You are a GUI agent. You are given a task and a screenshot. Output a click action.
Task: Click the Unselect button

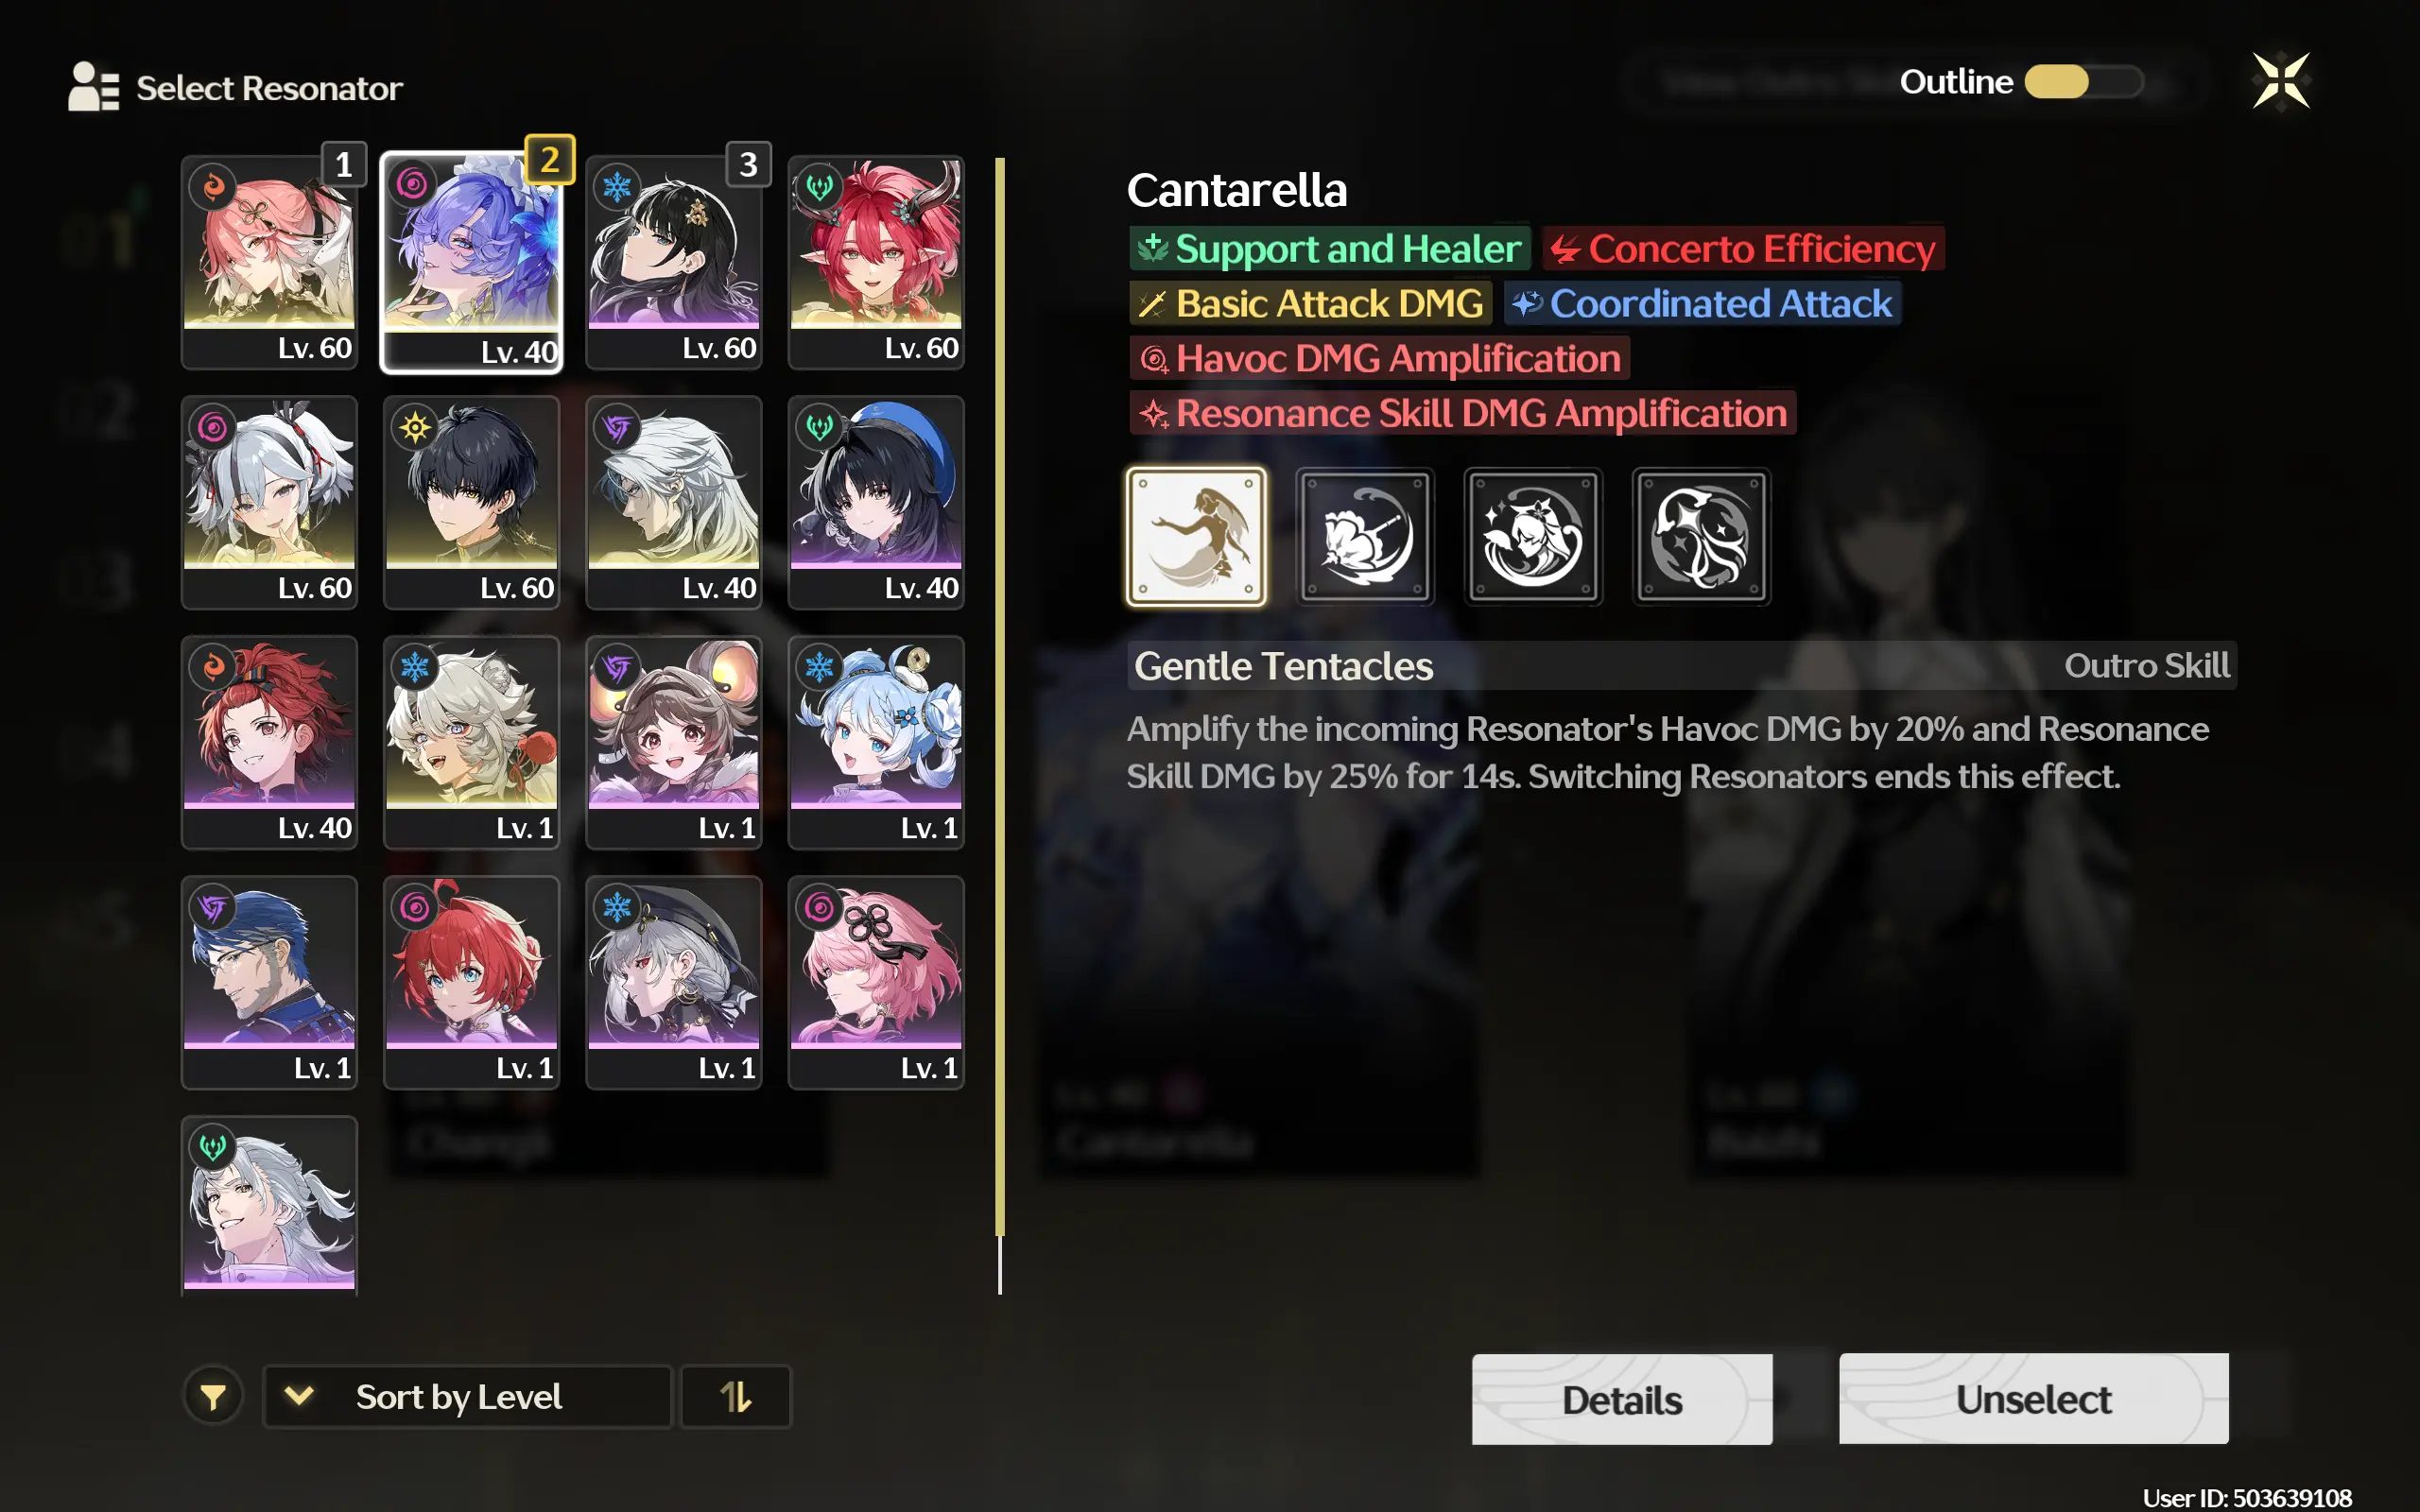point(2033,1398)
